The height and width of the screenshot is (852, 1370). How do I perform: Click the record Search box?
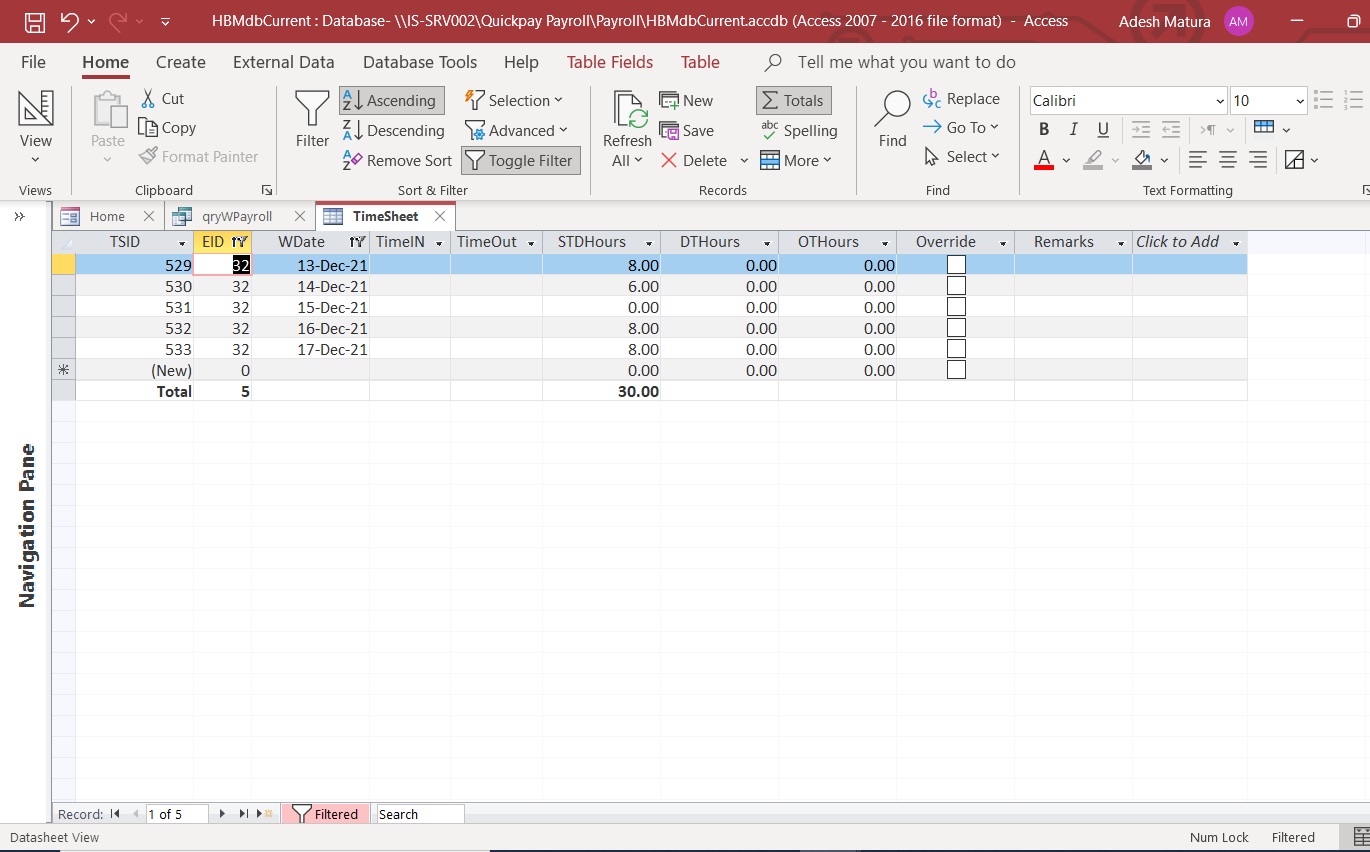coord(420,814)
